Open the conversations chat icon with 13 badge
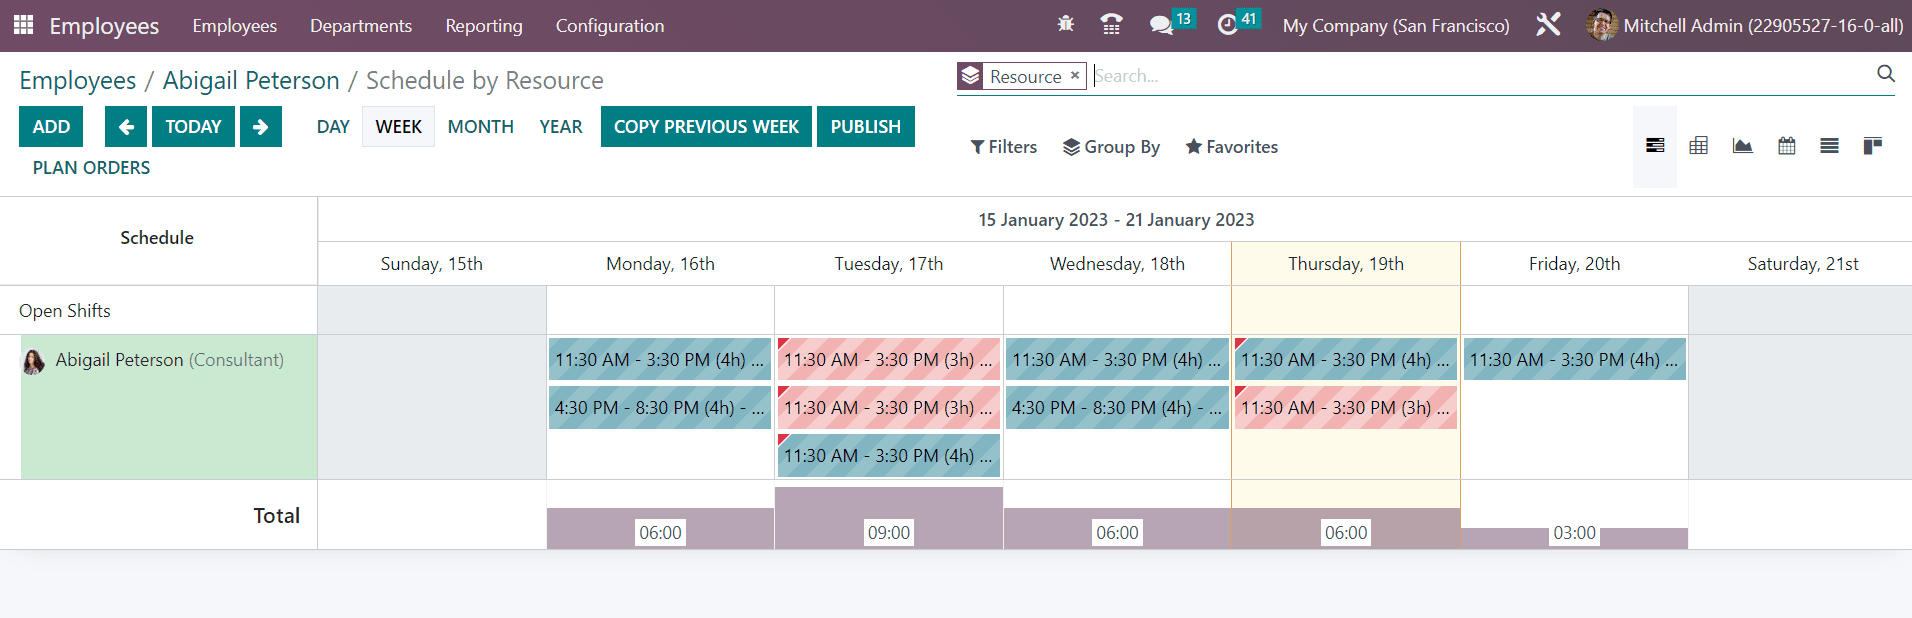Image resolution: width=1912 pixels, height=618 pixels. (x=1161, y=25)
